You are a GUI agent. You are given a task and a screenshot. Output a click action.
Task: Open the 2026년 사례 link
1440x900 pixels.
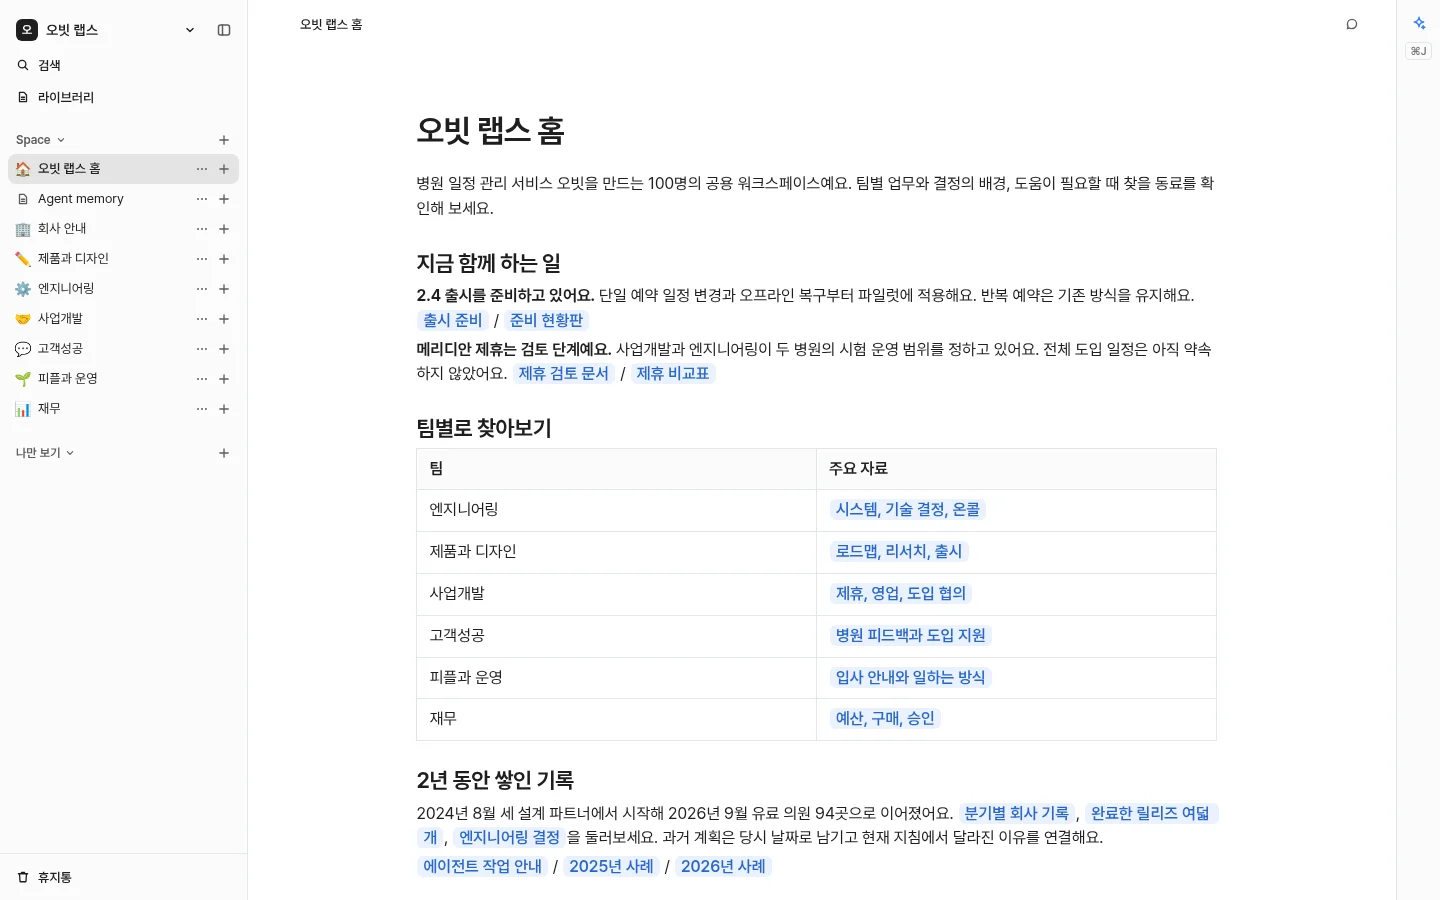[723, 866]
